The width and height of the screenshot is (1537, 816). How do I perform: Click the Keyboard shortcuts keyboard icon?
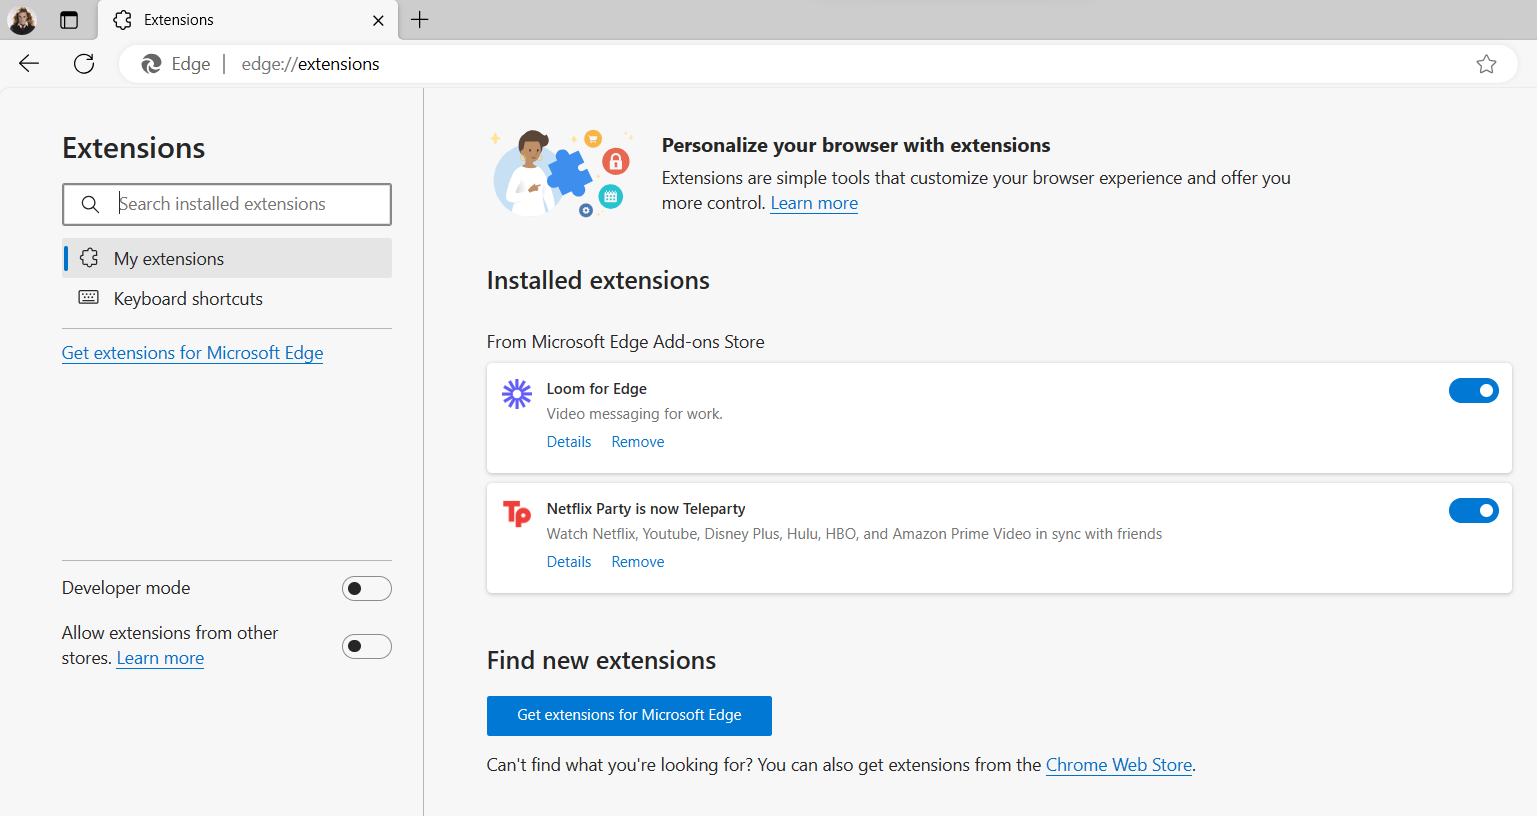click(x=89, y=297)
